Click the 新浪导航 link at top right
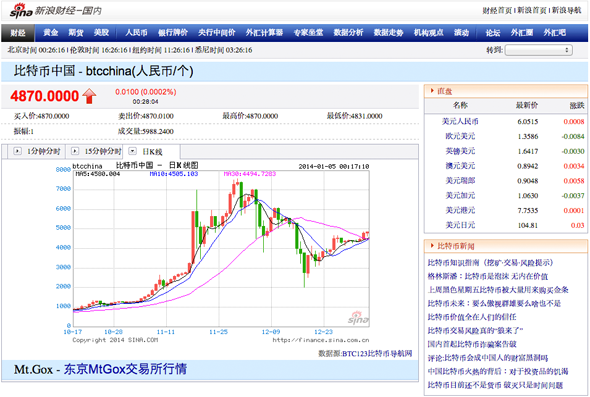Viewport: 590px width, 397px height. click(x=567, y=11)
